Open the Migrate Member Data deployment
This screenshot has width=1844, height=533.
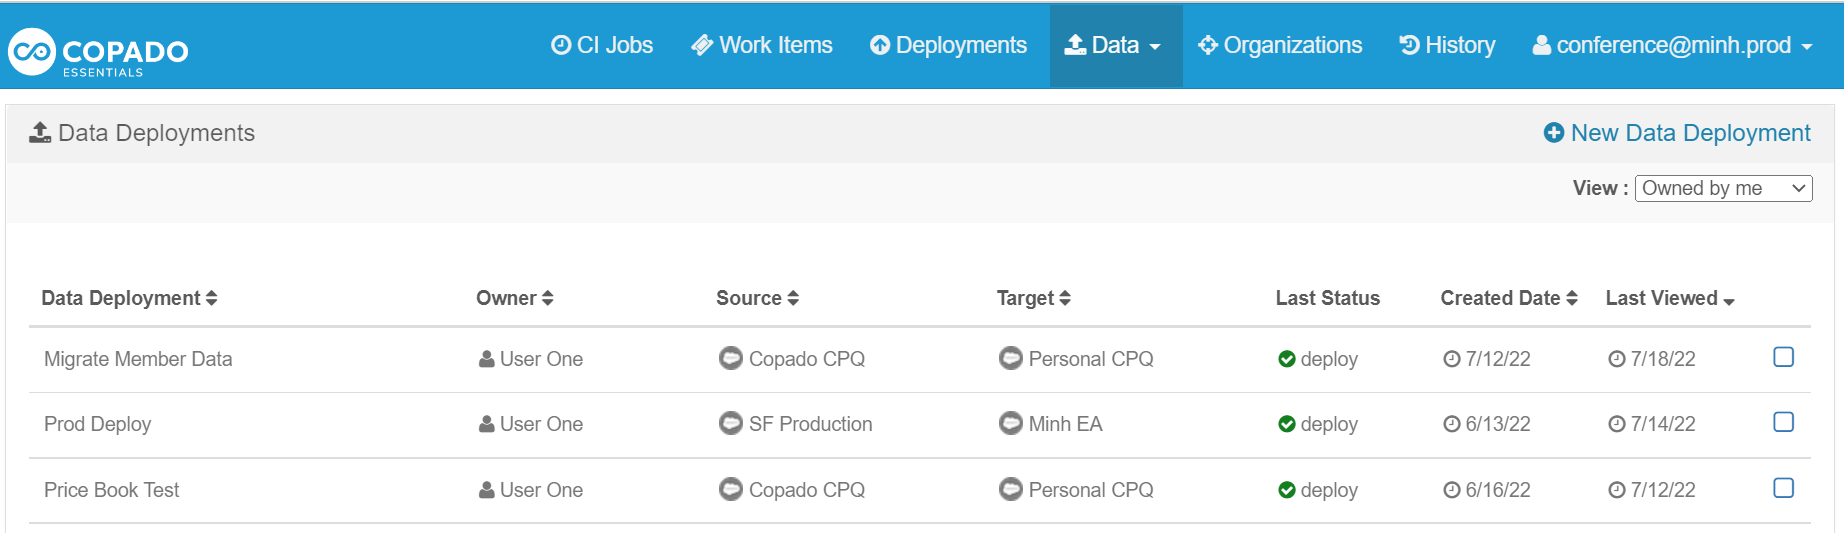[x=138, y=359]
